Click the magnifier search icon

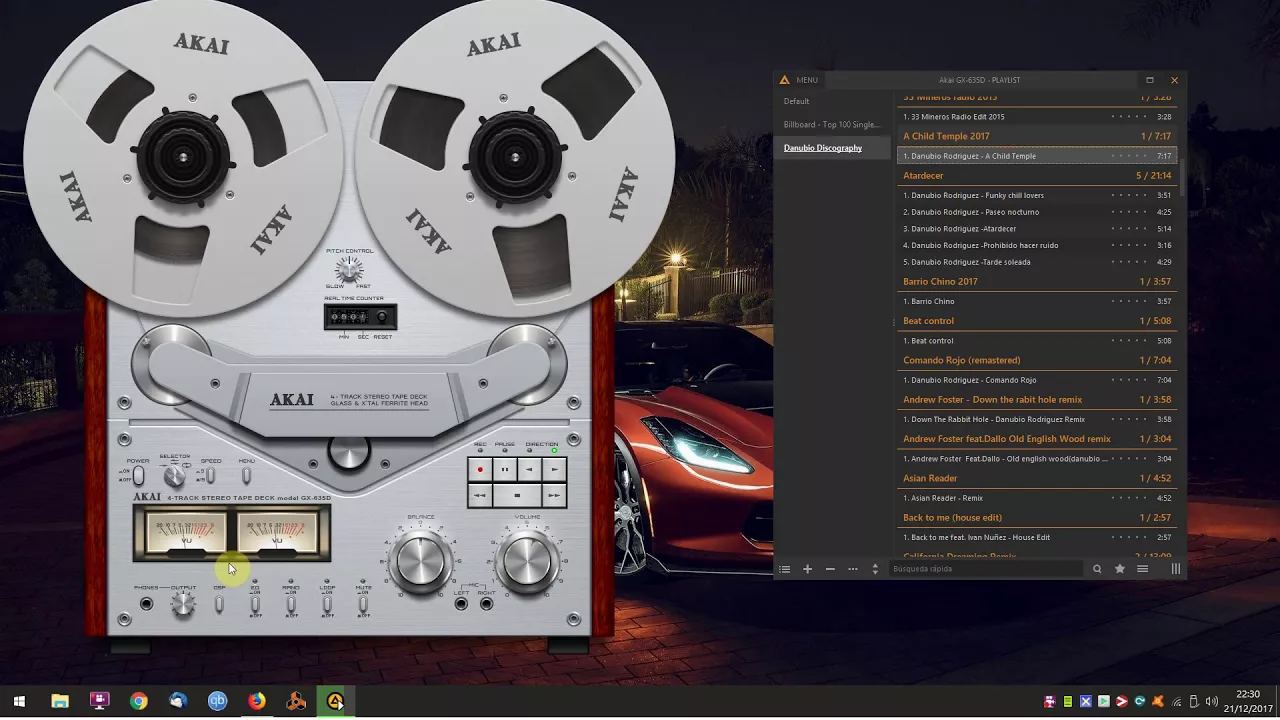click(1097, 569)
